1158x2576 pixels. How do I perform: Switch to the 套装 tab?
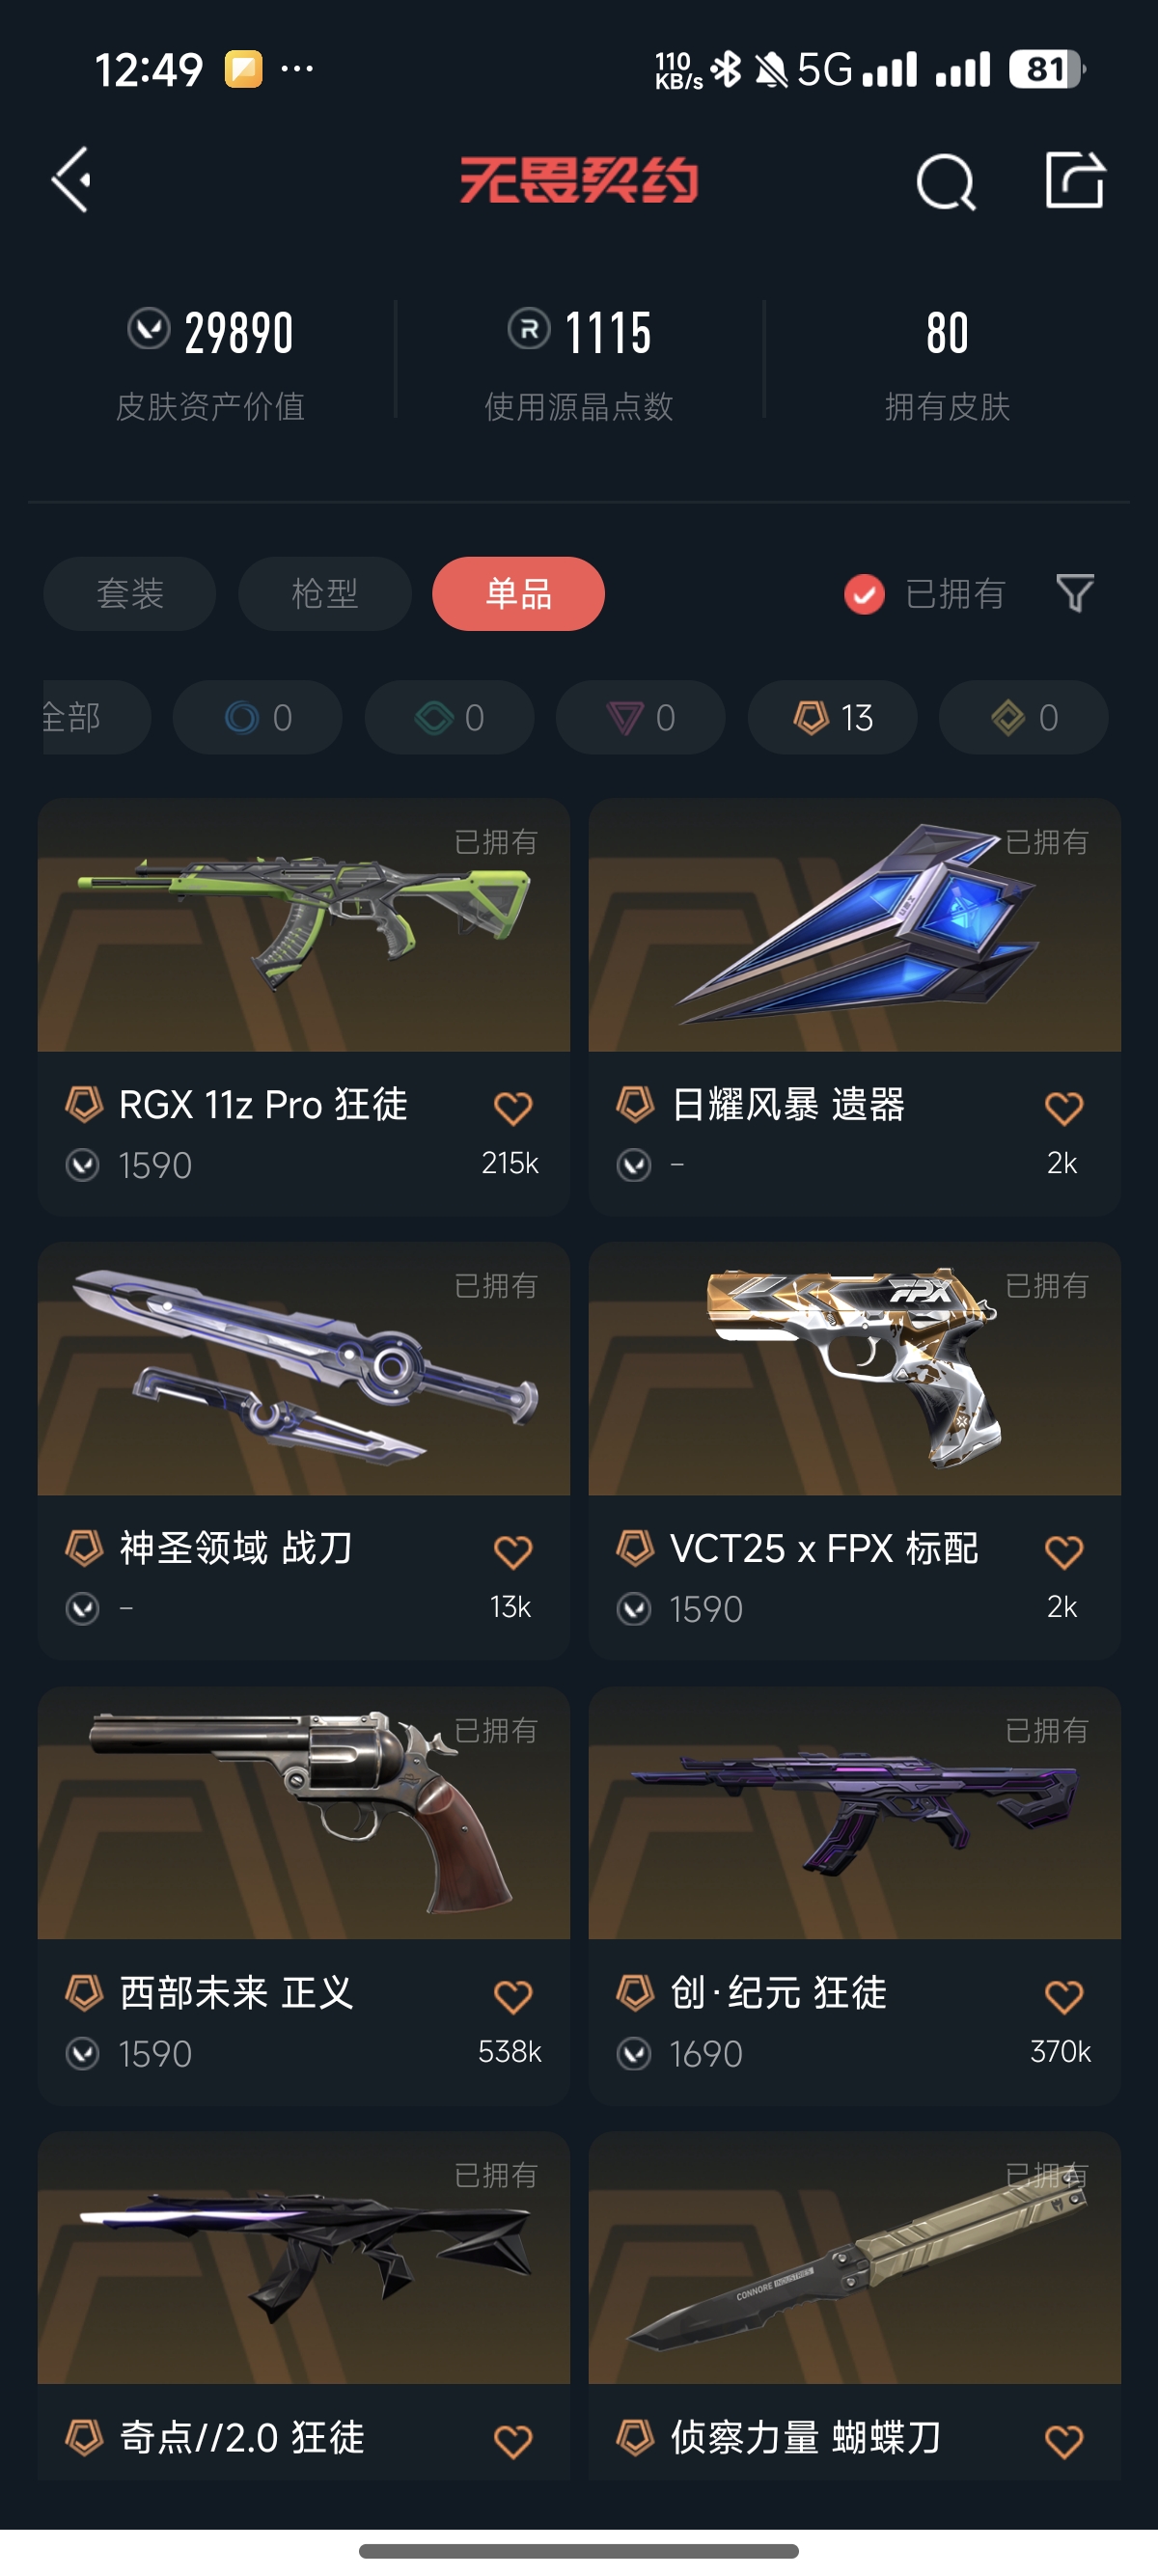tap(130, 594)
